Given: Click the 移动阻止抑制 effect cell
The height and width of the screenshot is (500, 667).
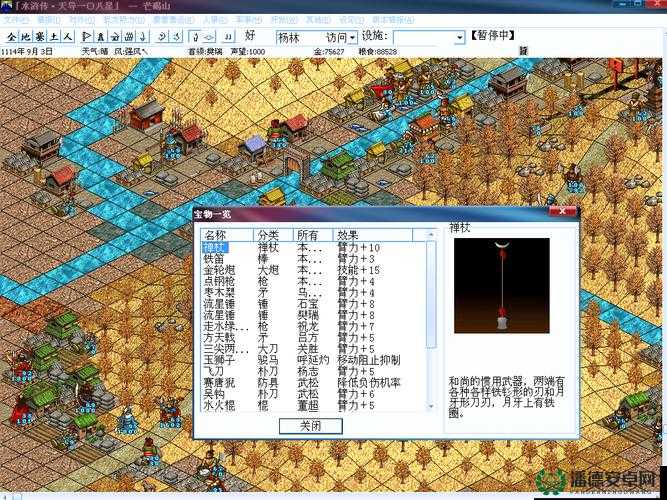Looking at the screenshot, I should (369, 360).
